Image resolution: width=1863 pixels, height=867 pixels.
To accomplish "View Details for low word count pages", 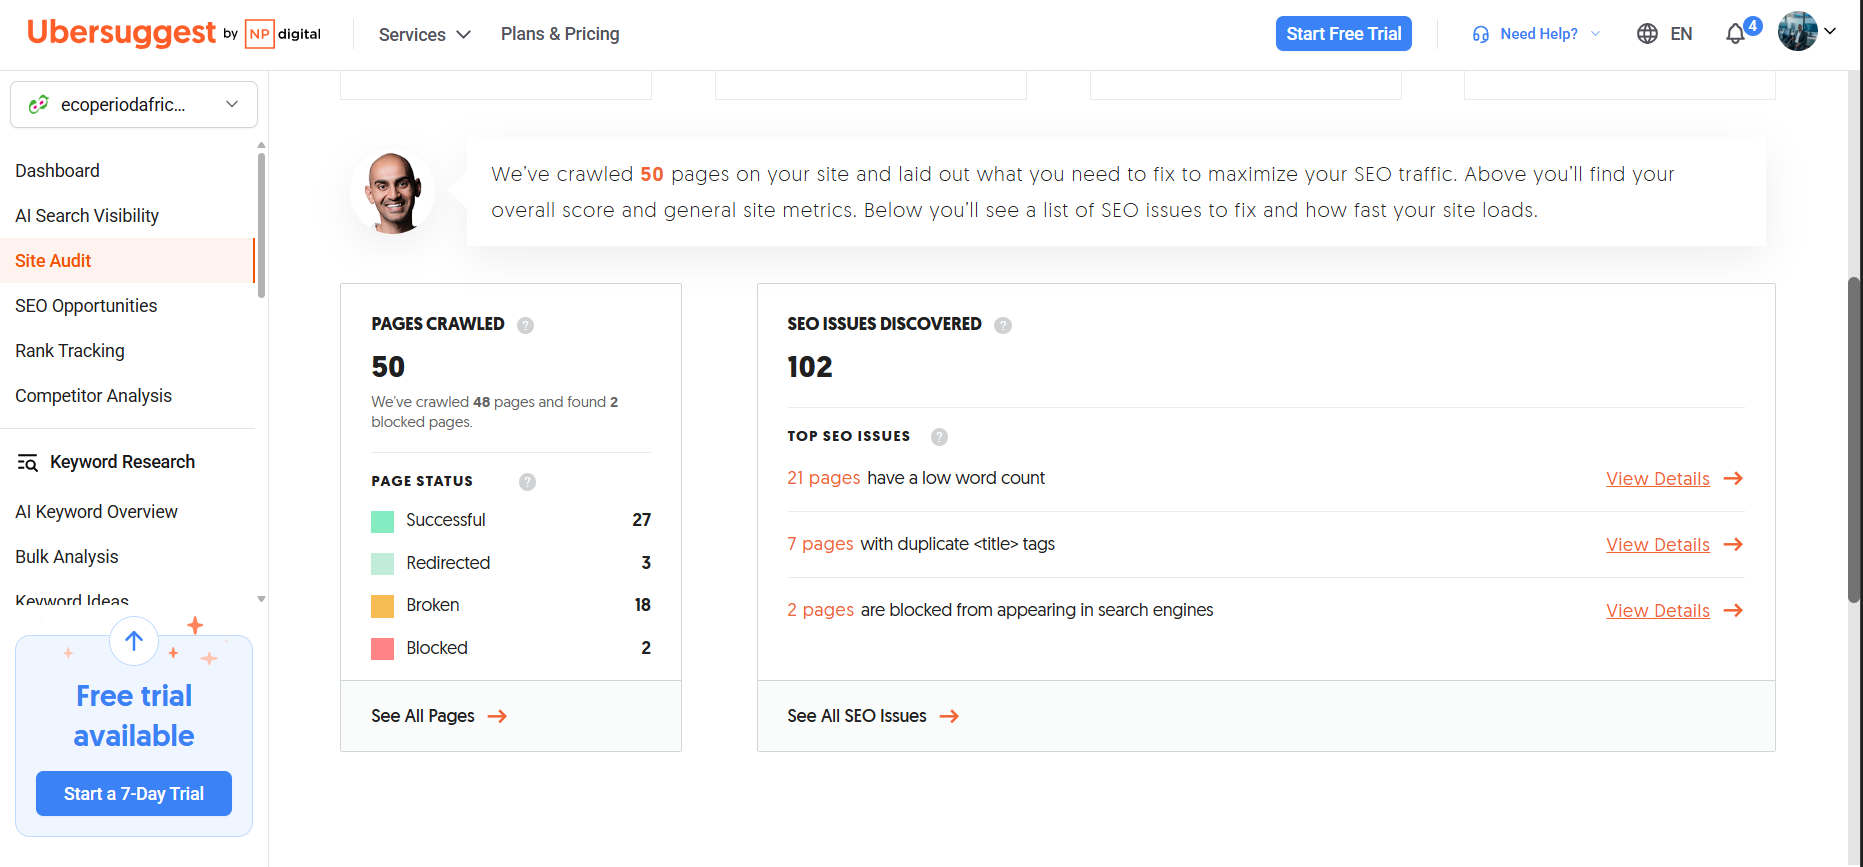I will click(1658, 479).
